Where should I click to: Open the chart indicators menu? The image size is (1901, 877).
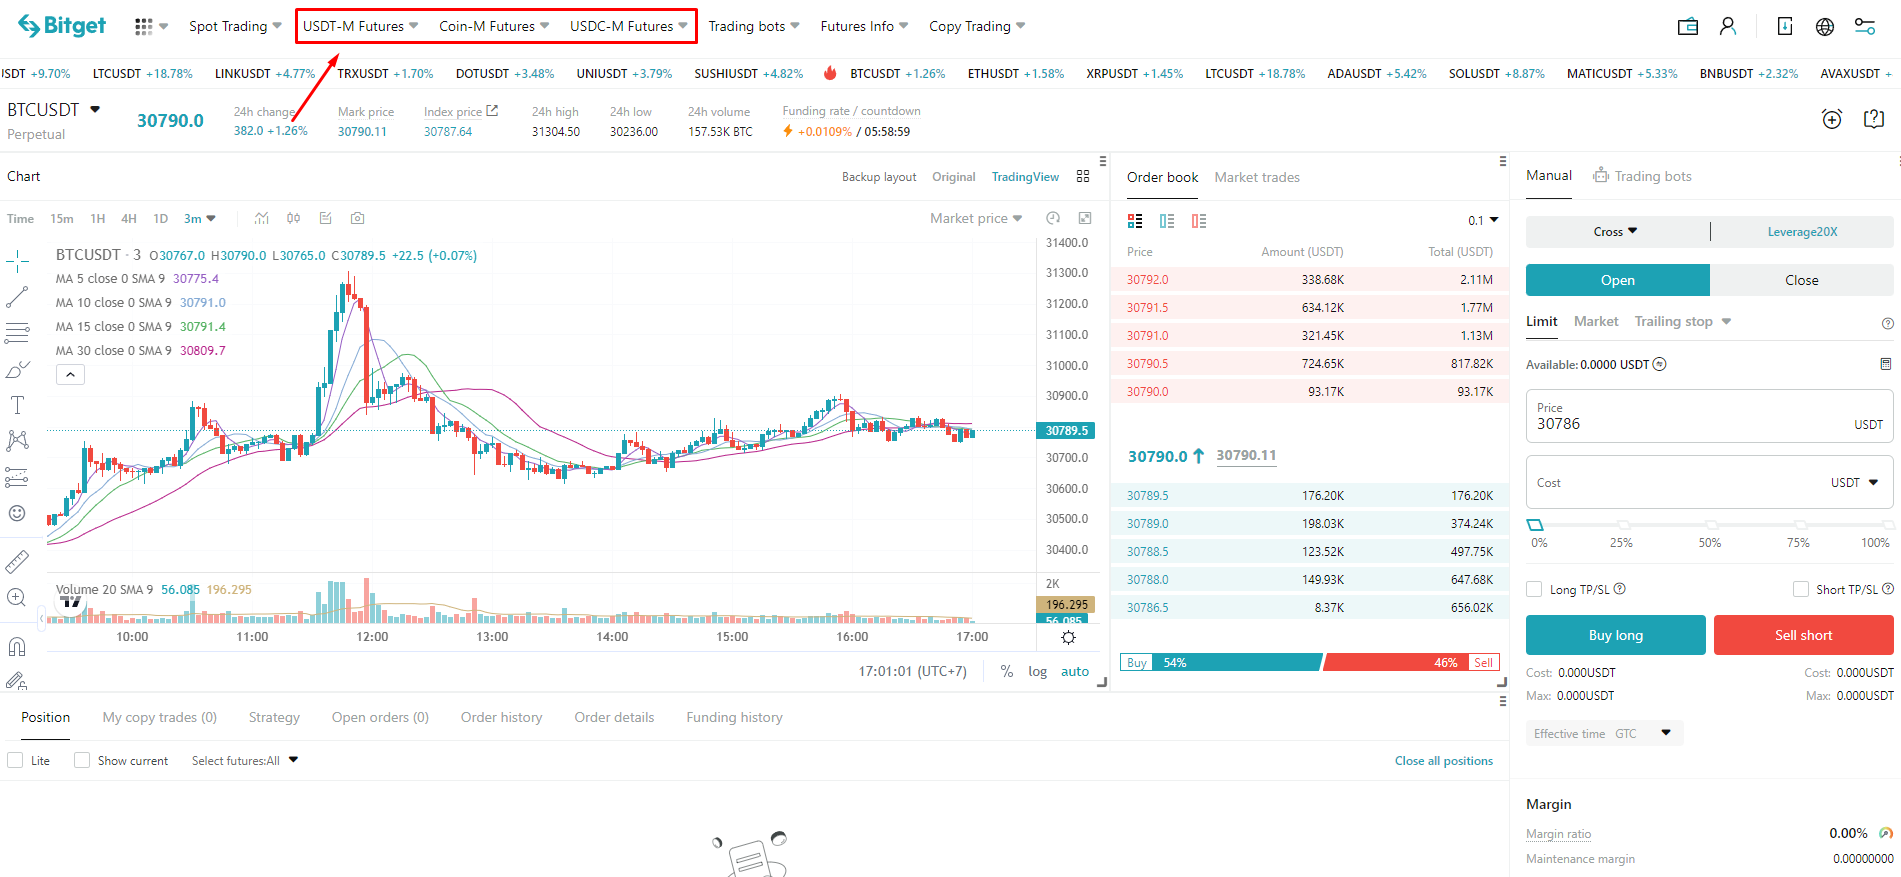(262, 218)
